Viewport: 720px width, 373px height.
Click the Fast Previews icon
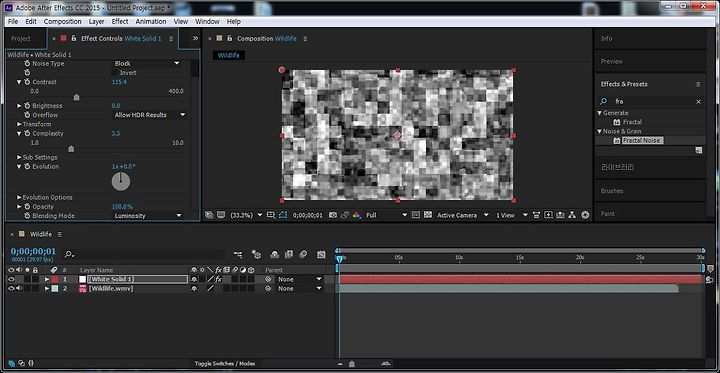(x=548, y=215)
